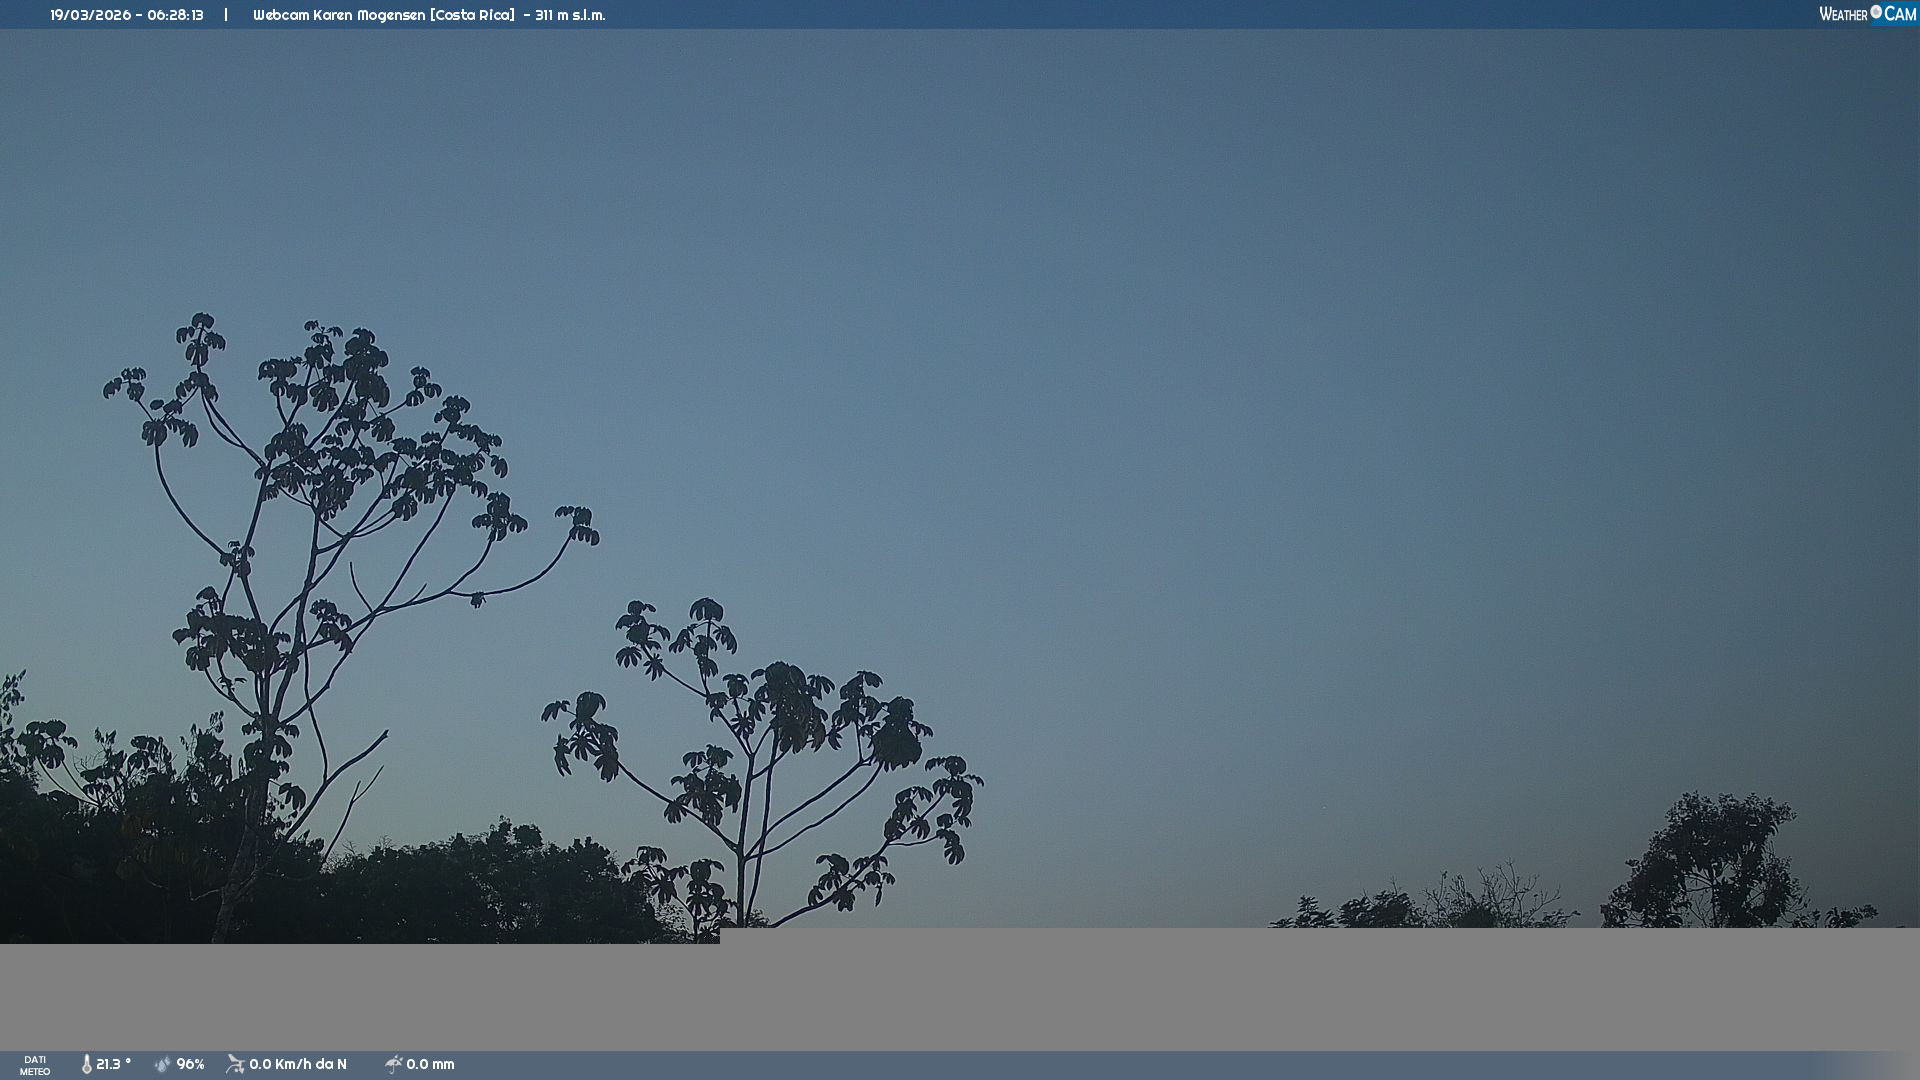The image size is (1920, 1080).
Task: Click the wind vane anemometer icon
Action: tap(235, 1064)
